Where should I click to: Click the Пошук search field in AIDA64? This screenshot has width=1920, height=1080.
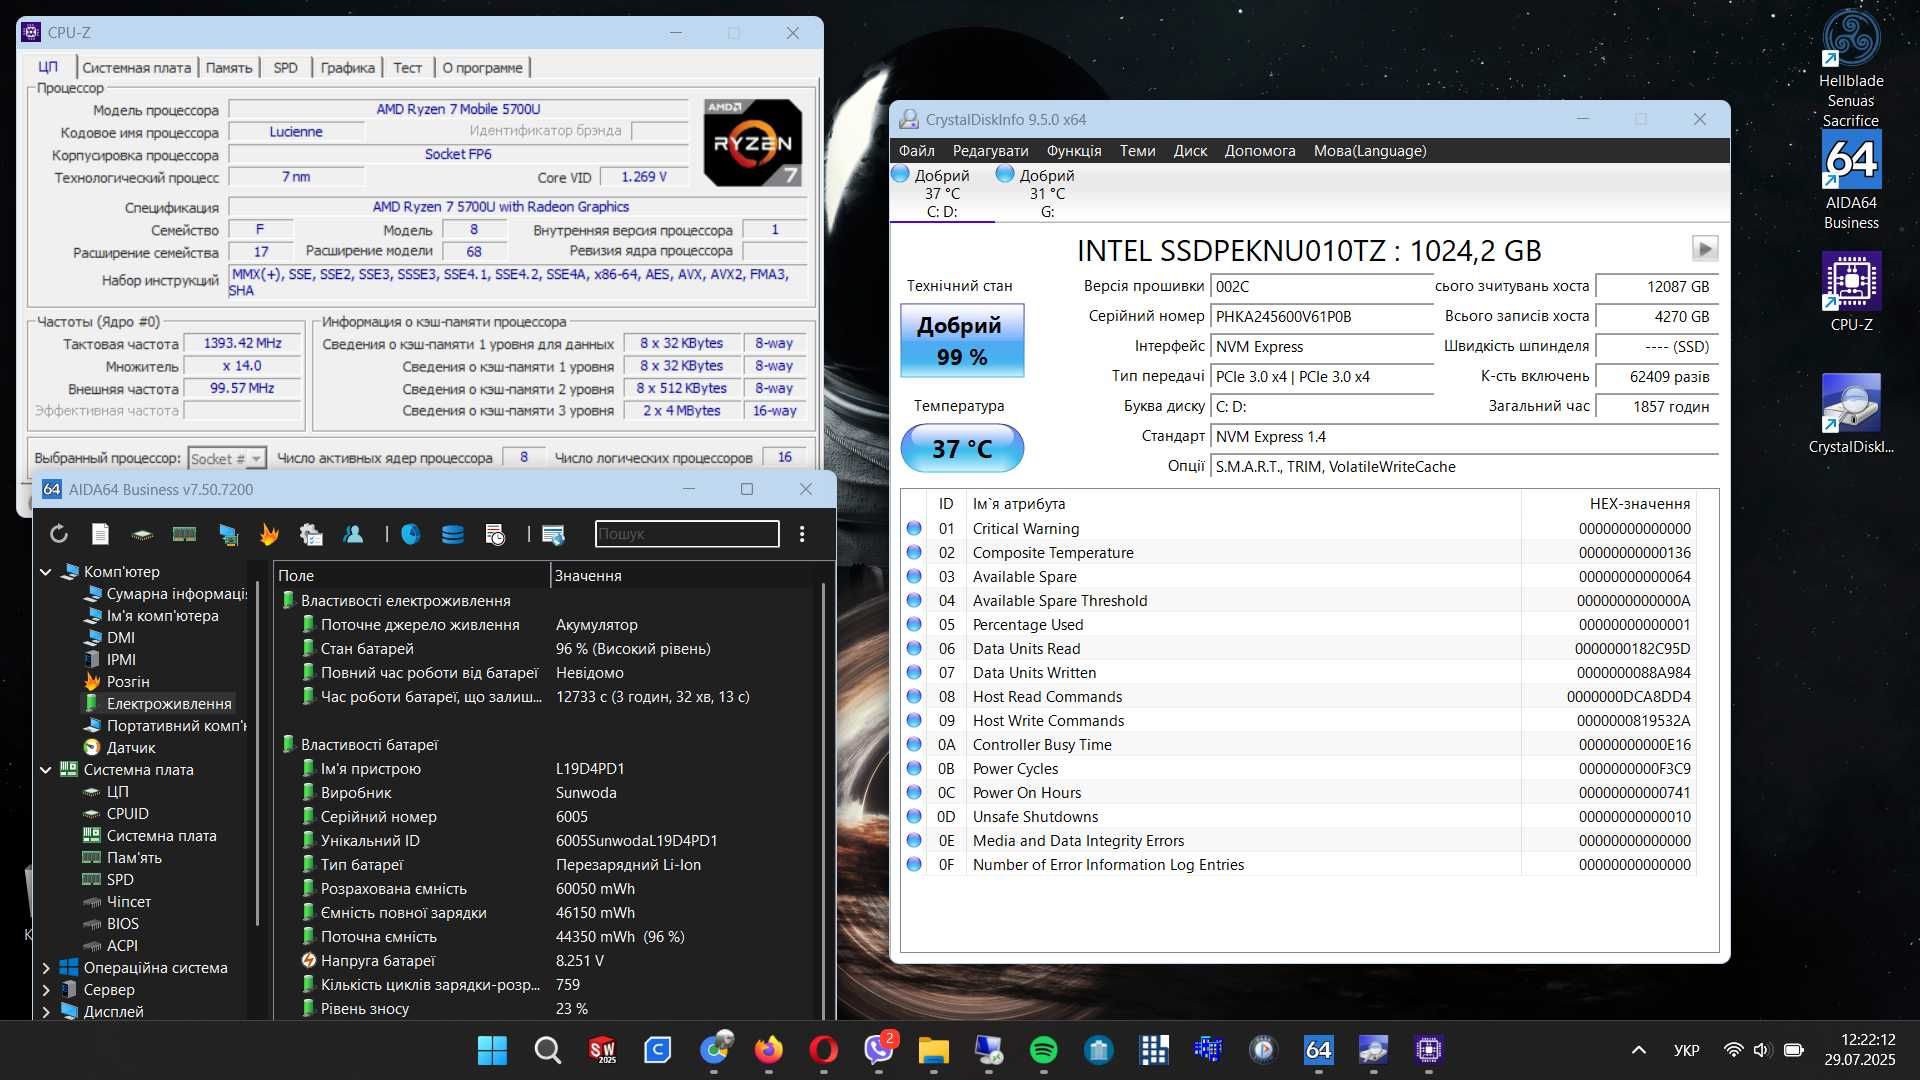click(x=687, y=534)
